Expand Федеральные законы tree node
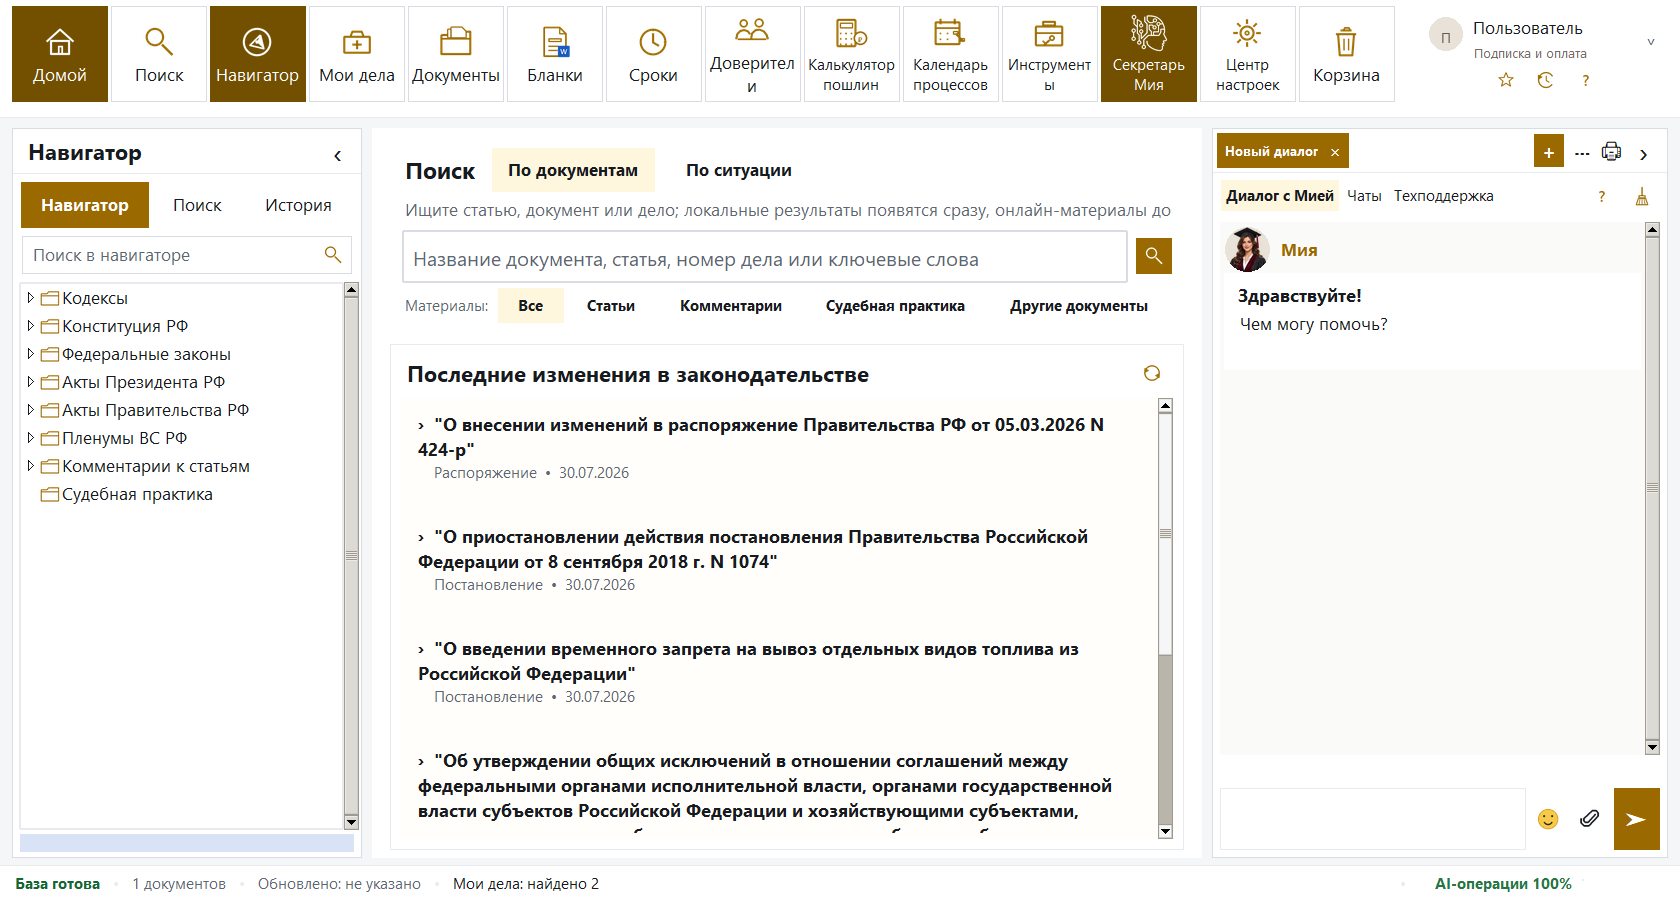This screenshot has width=1680, height=900. (31, 354)
